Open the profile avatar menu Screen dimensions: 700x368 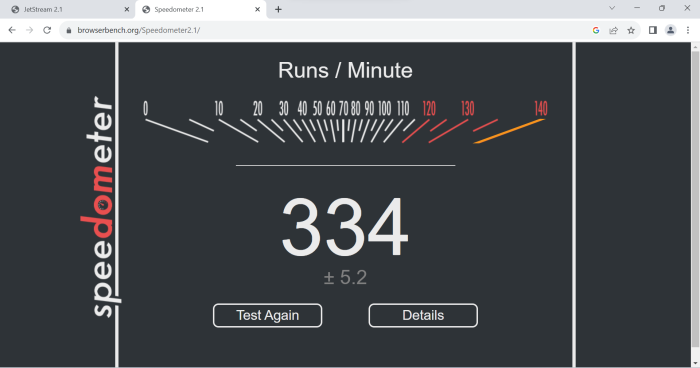(x=671, y=30)
